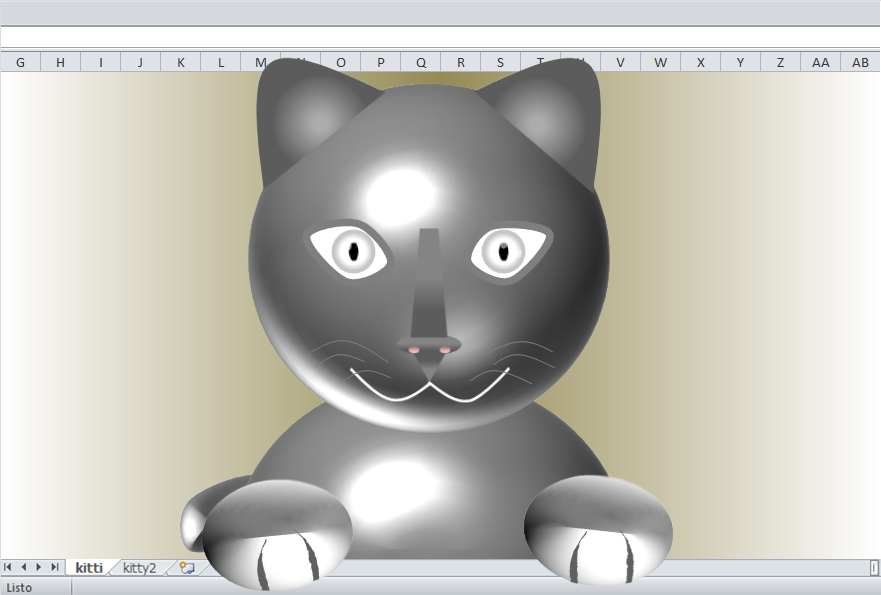Image resolution: width=881 pixels, height=595 pixels.
Task: Select column L header
Action: [220, 62]
